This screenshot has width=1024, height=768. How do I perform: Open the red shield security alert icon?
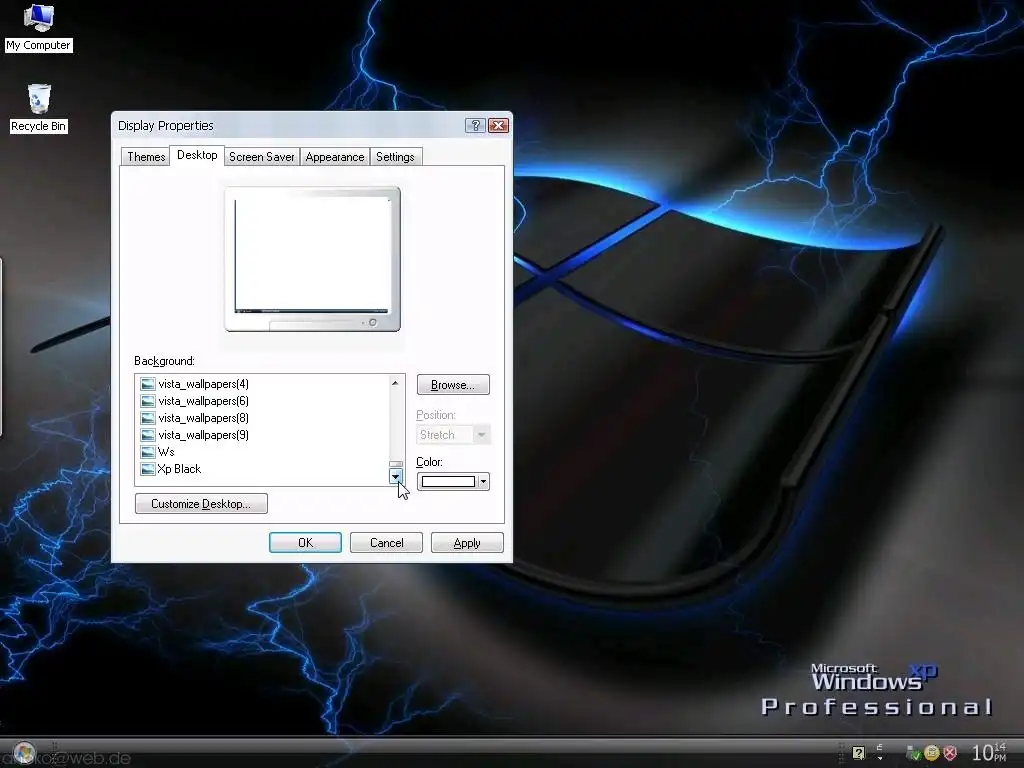pyautogui.click(x=950, y=753)
